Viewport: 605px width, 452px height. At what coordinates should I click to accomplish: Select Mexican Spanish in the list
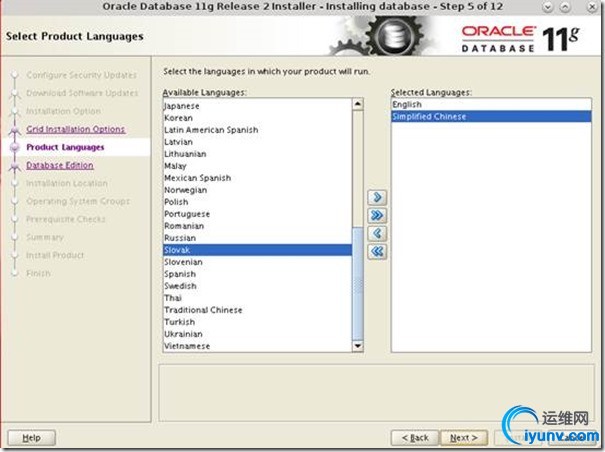257,178
